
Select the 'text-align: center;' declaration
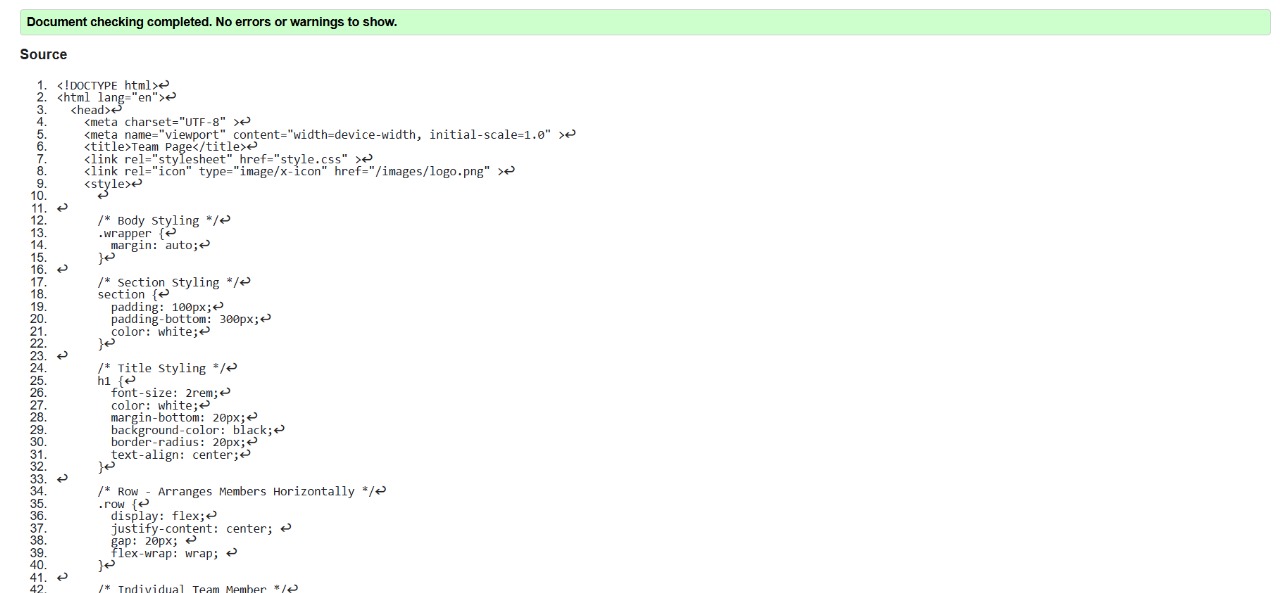pos(174,454)
